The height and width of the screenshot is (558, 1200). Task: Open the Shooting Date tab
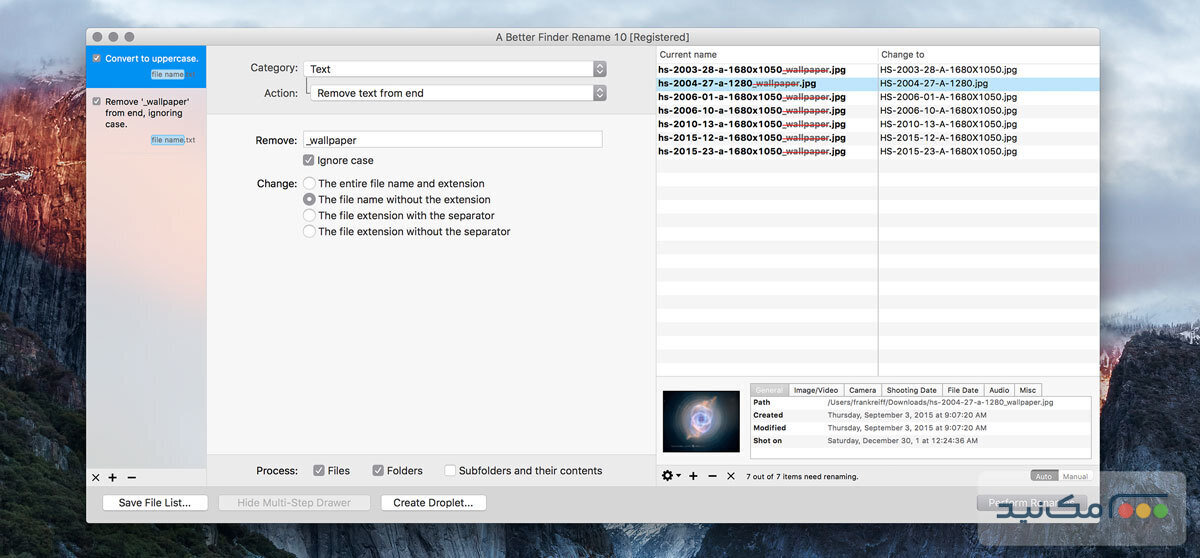[911, 390]
